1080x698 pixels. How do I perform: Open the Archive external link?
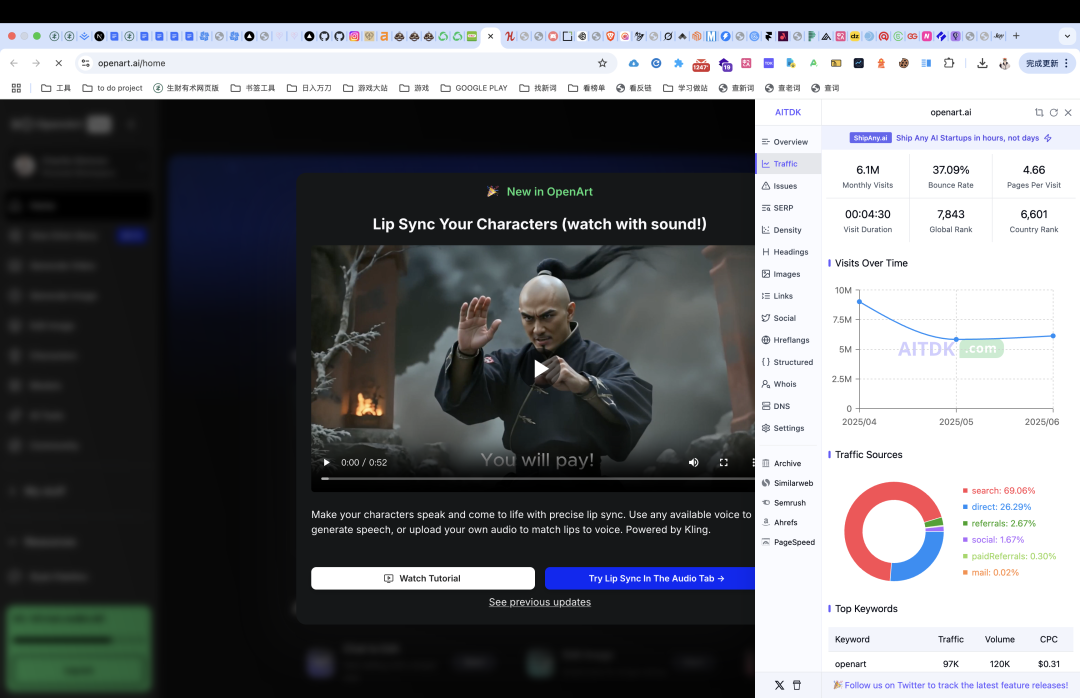click(781, 464)
